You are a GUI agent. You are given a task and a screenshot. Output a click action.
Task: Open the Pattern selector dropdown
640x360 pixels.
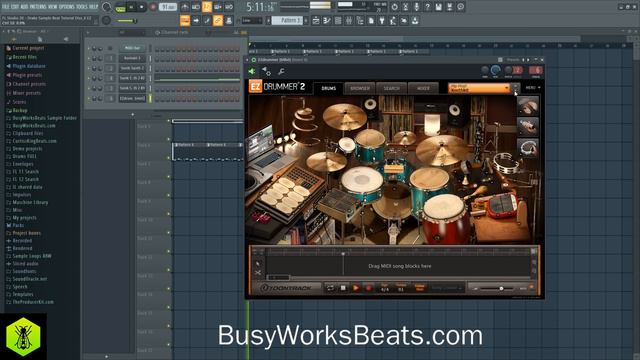coord(288,20)
